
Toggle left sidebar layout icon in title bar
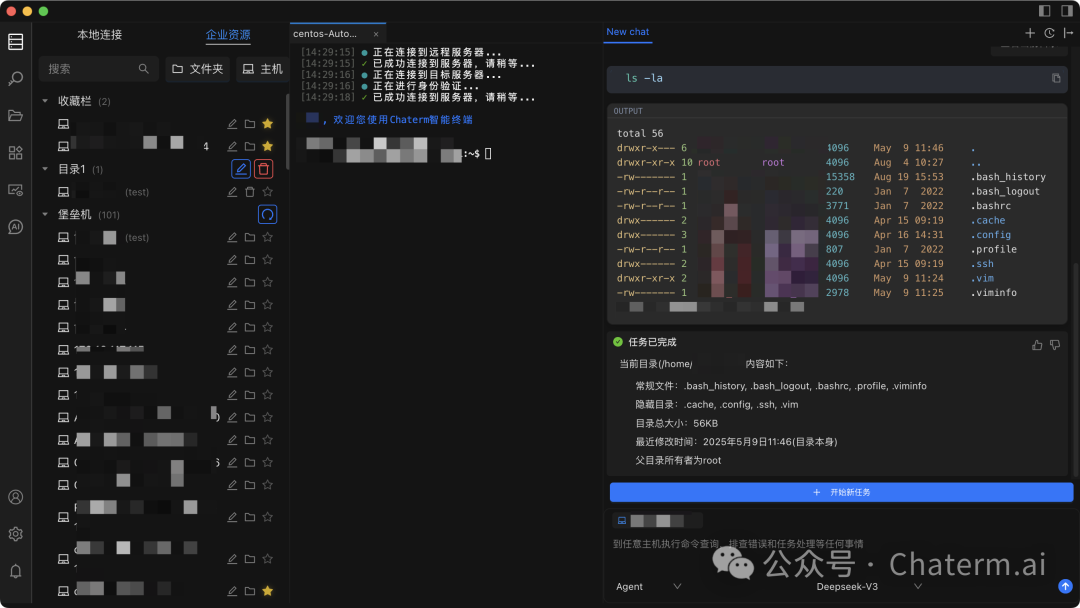pyautogui.click(x=1044, y=10)
